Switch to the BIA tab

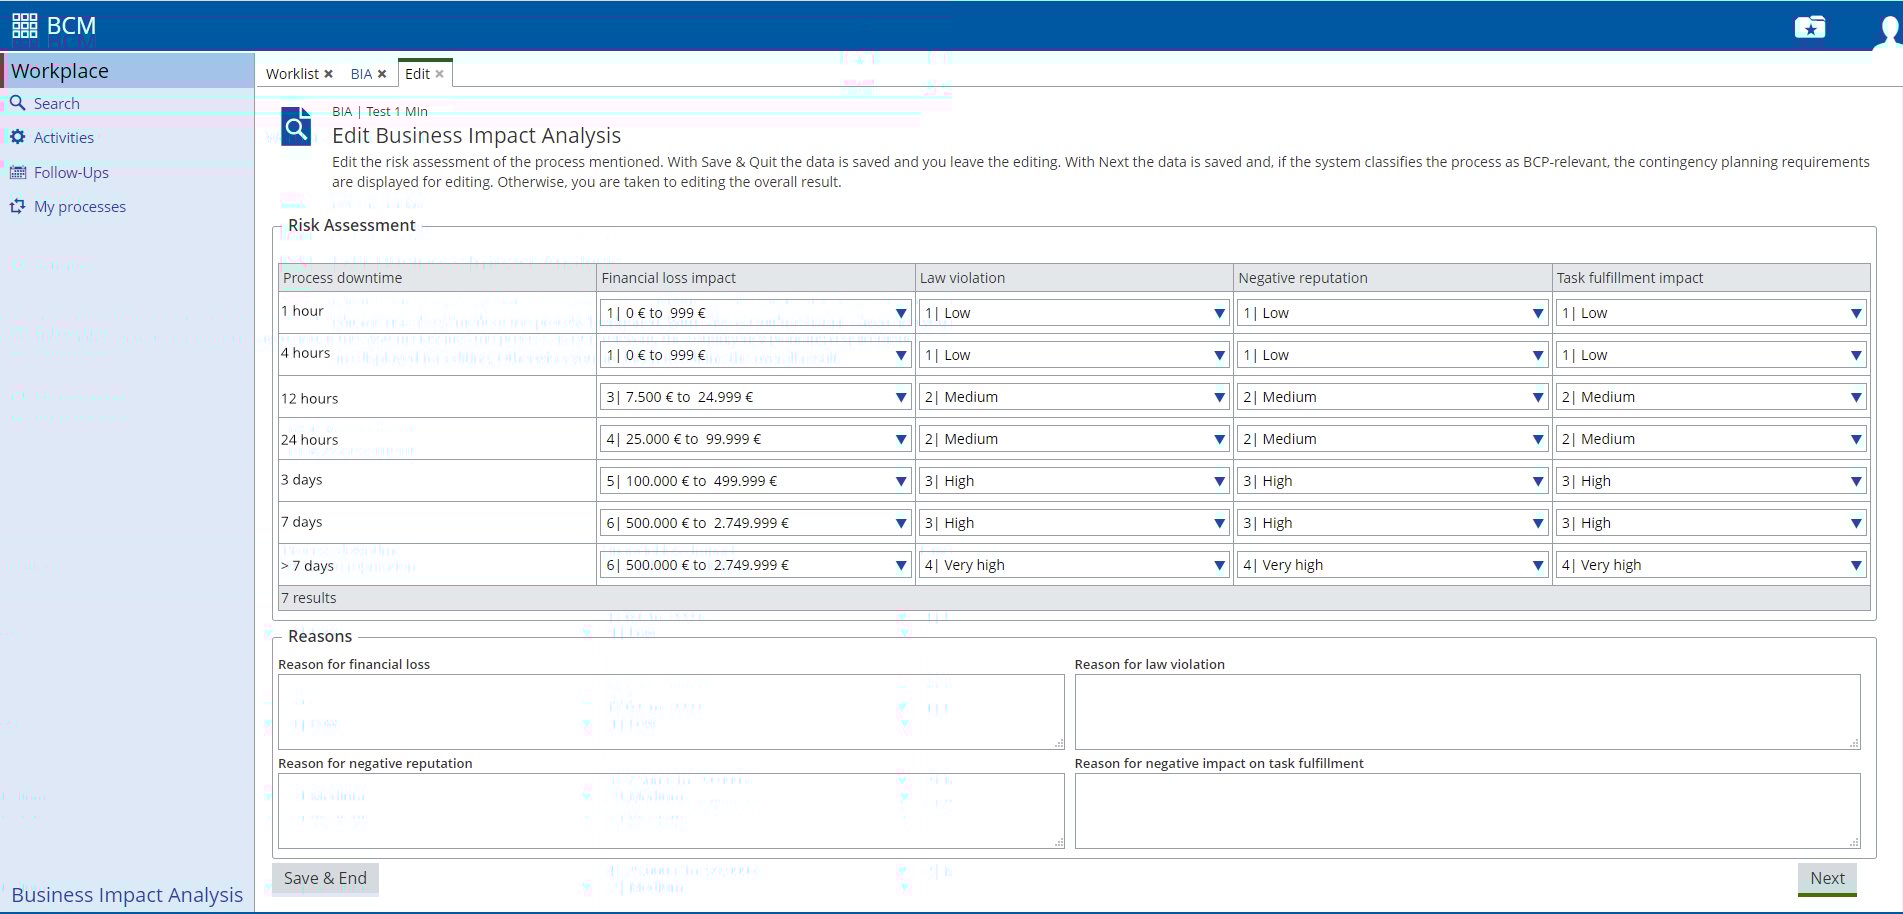[x=361, y=74]
